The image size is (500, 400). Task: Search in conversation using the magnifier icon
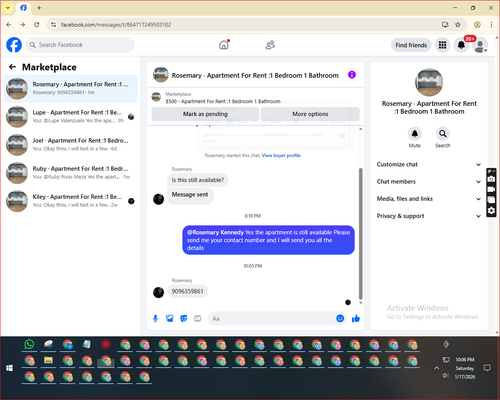(442, 134)
